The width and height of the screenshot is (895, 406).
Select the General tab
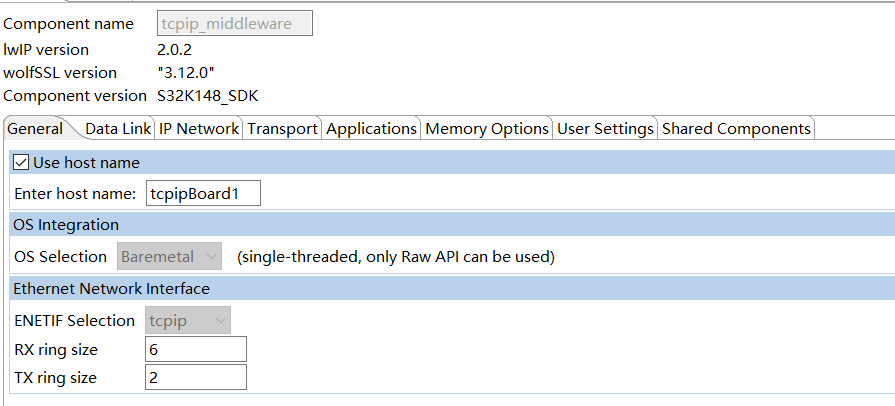35,129
